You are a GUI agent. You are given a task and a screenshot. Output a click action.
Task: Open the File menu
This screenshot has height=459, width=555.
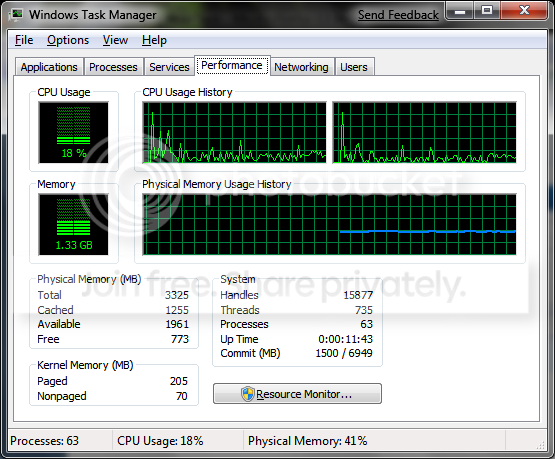coord(24,40)
